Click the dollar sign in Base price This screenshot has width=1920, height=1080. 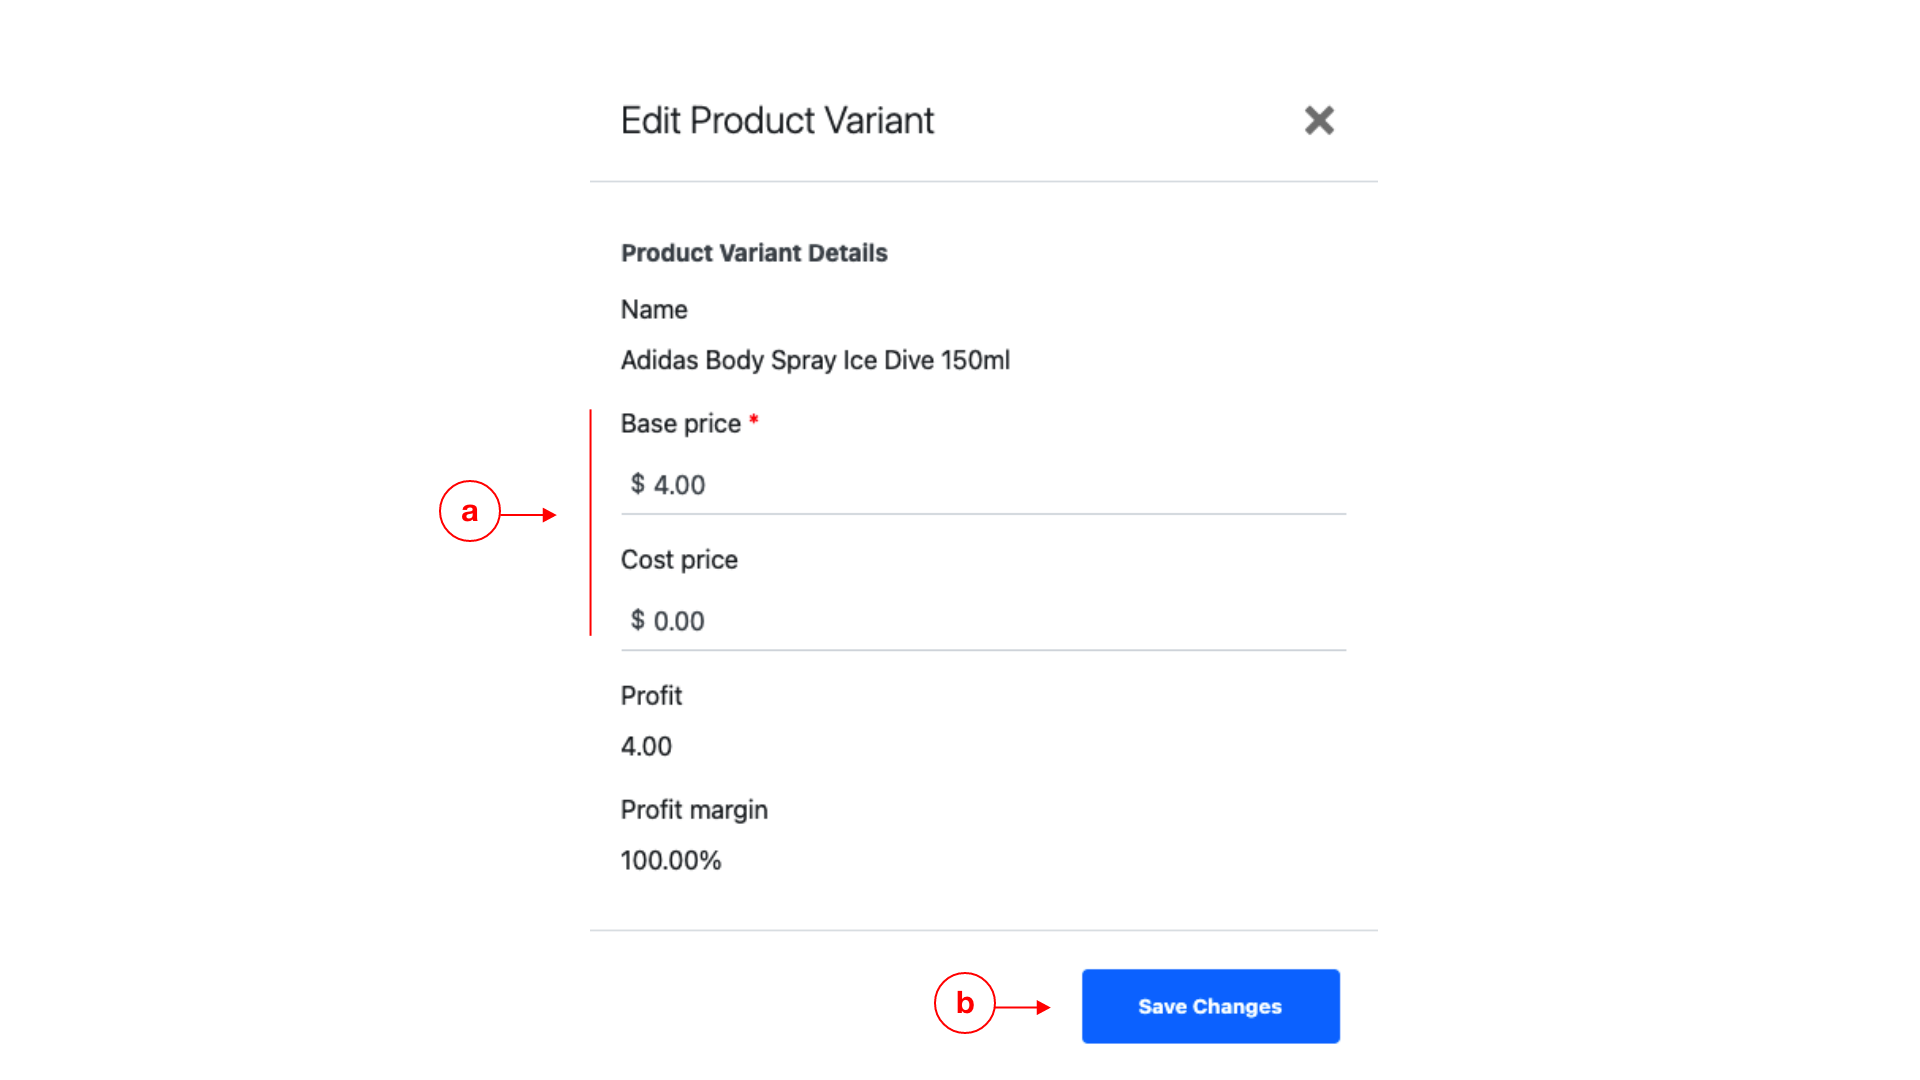pyautogui.click(x=637, y=484)
